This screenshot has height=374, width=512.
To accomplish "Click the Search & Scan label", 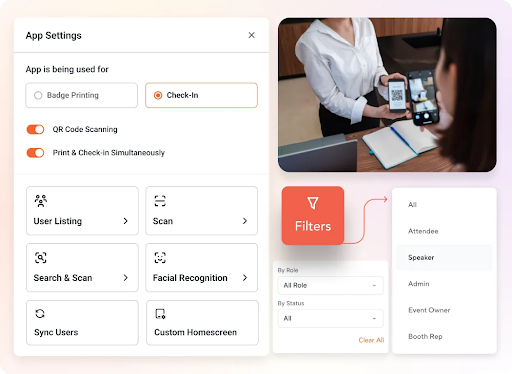I will point(63,278).
